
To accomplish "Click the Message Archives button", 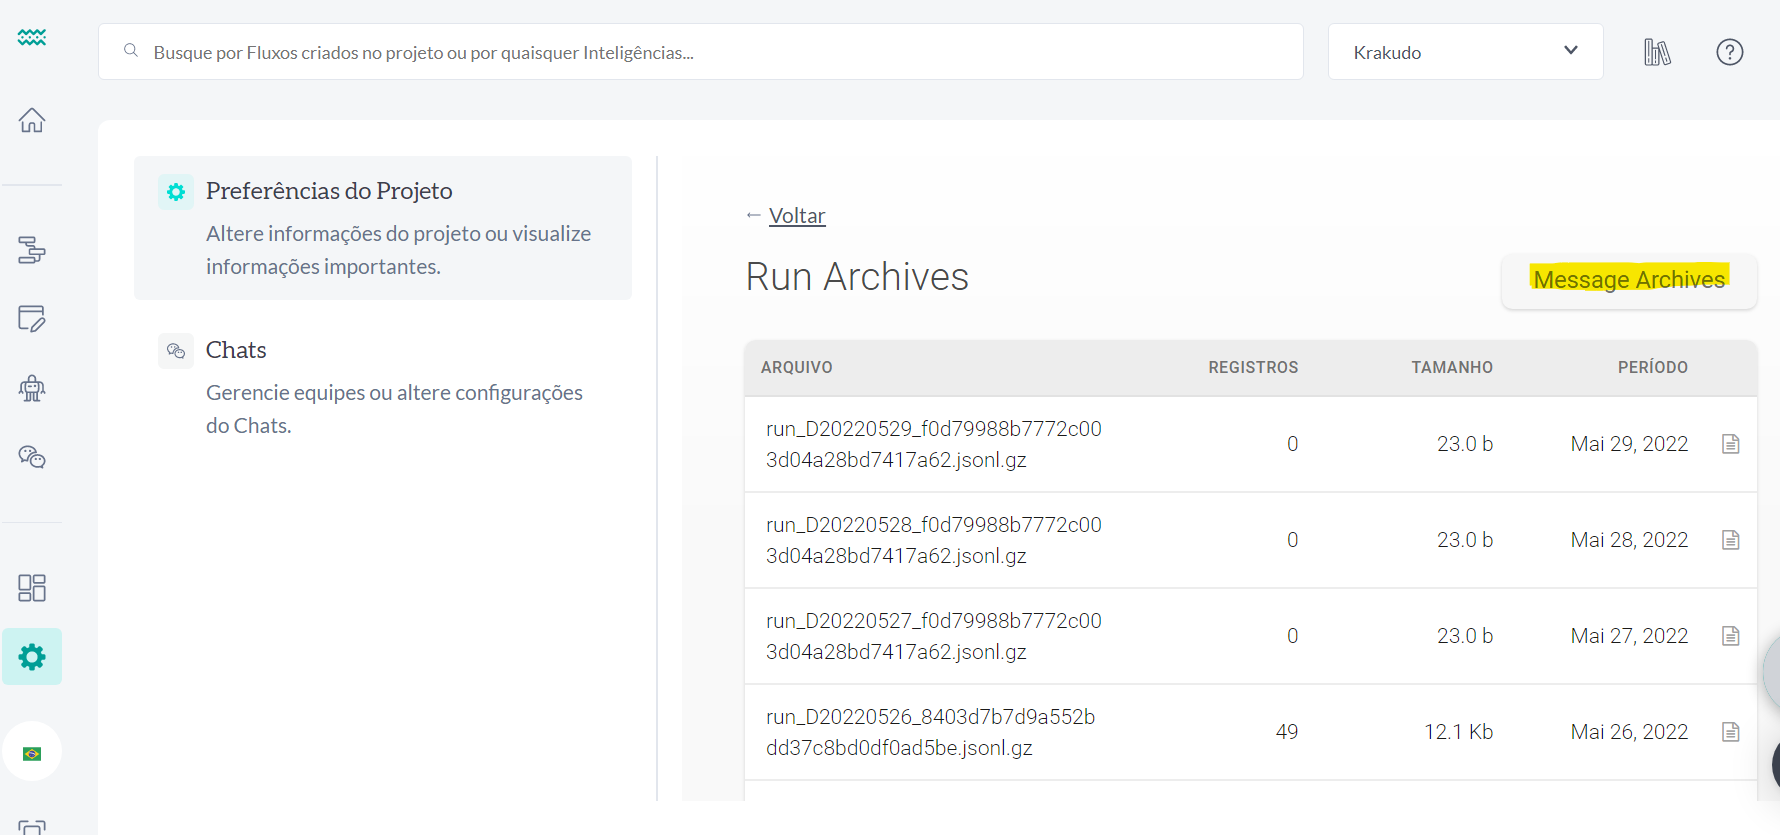I will [1628, 280].
